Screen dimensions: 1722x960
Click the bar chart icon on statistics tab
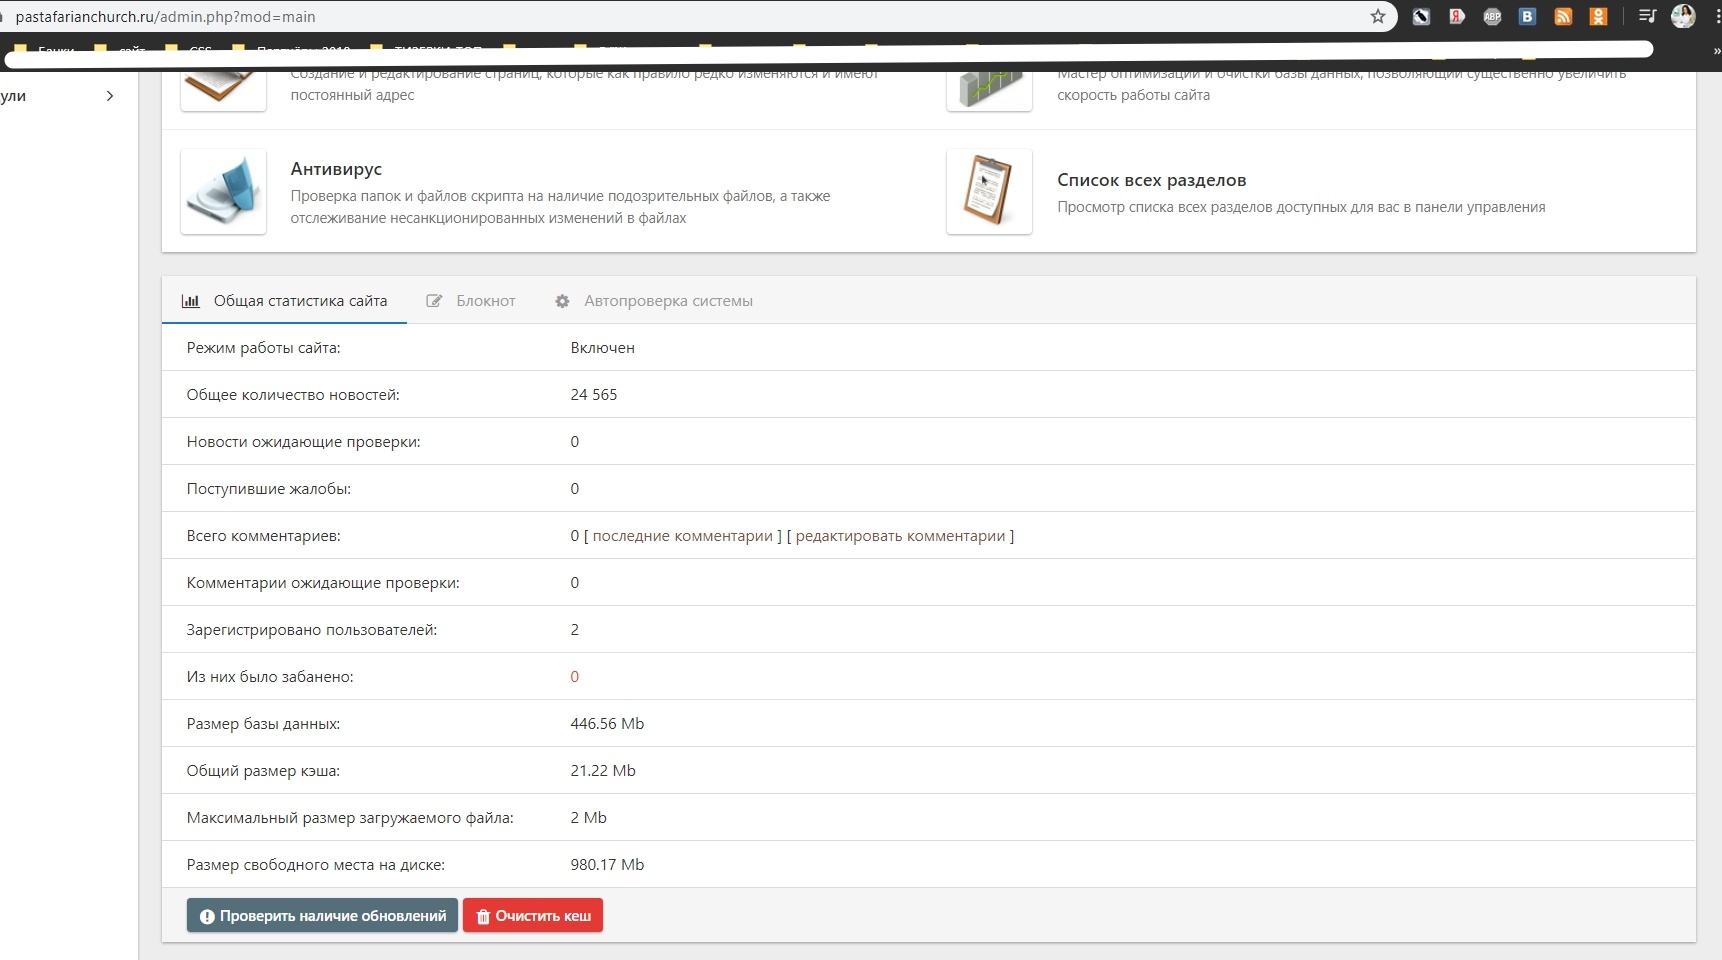190,301
